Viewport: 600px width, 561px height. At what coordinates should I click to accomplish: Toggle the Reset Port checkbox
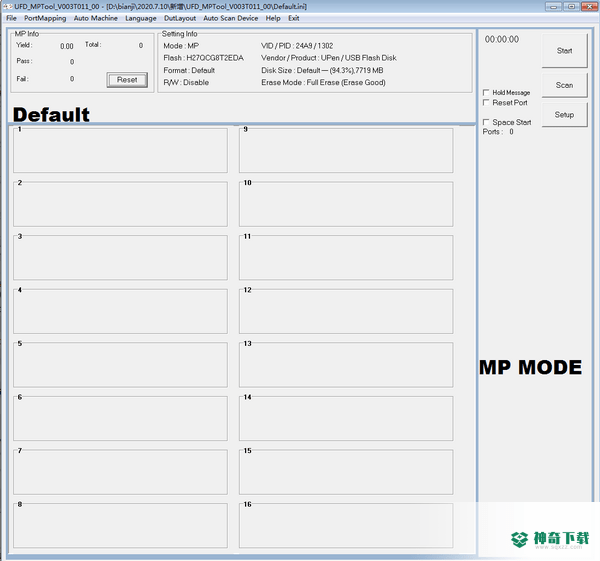click(x=486, y=103)
